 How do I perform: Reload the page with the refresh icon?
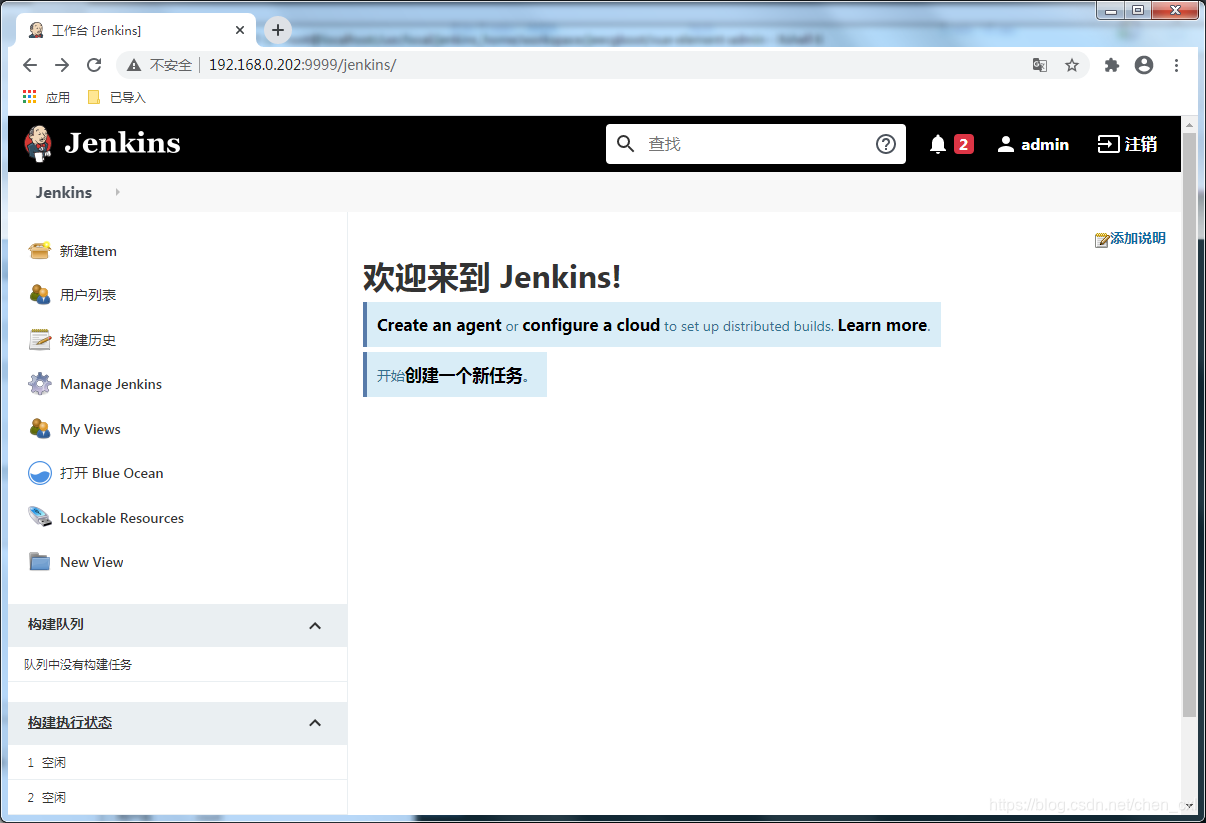[x=94, y=65]
